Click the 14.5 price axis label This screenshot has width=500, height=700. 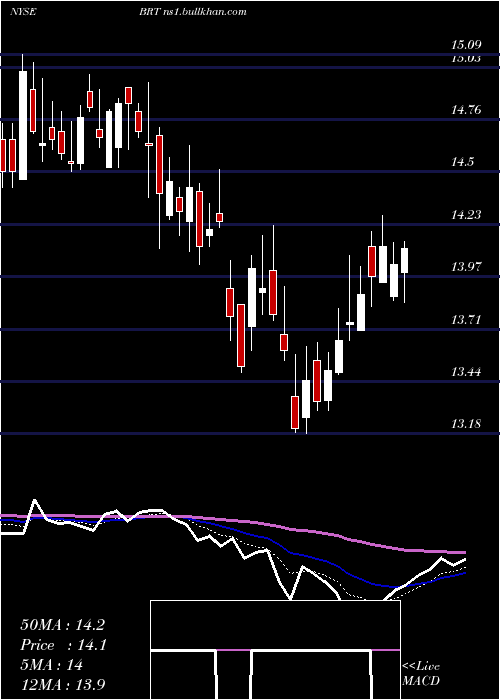[x=462, y=162]
